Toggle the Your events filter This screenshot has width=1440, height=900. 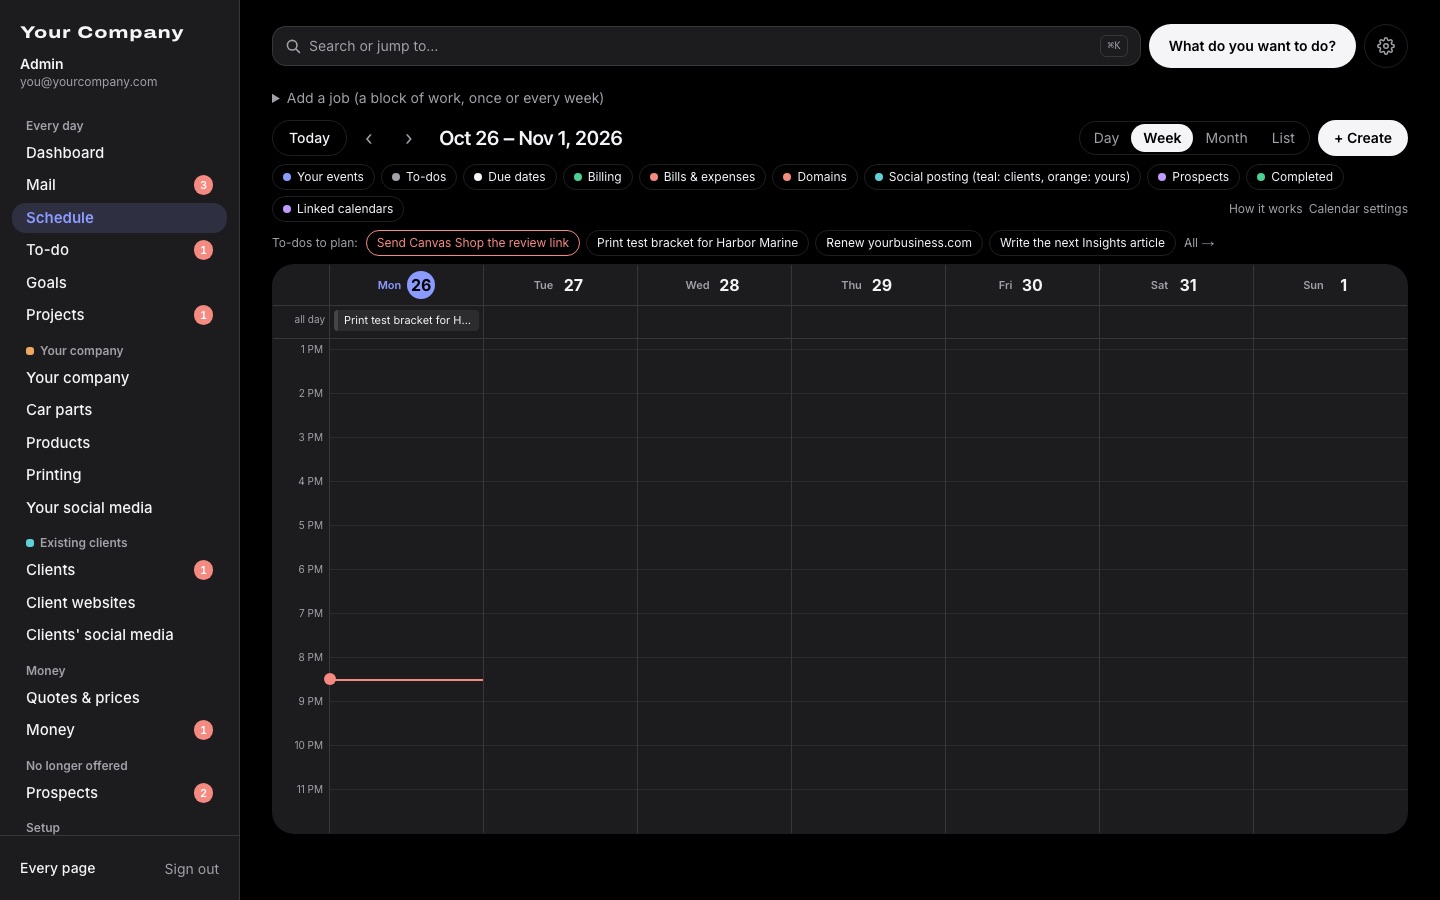(x=323, y=177)
